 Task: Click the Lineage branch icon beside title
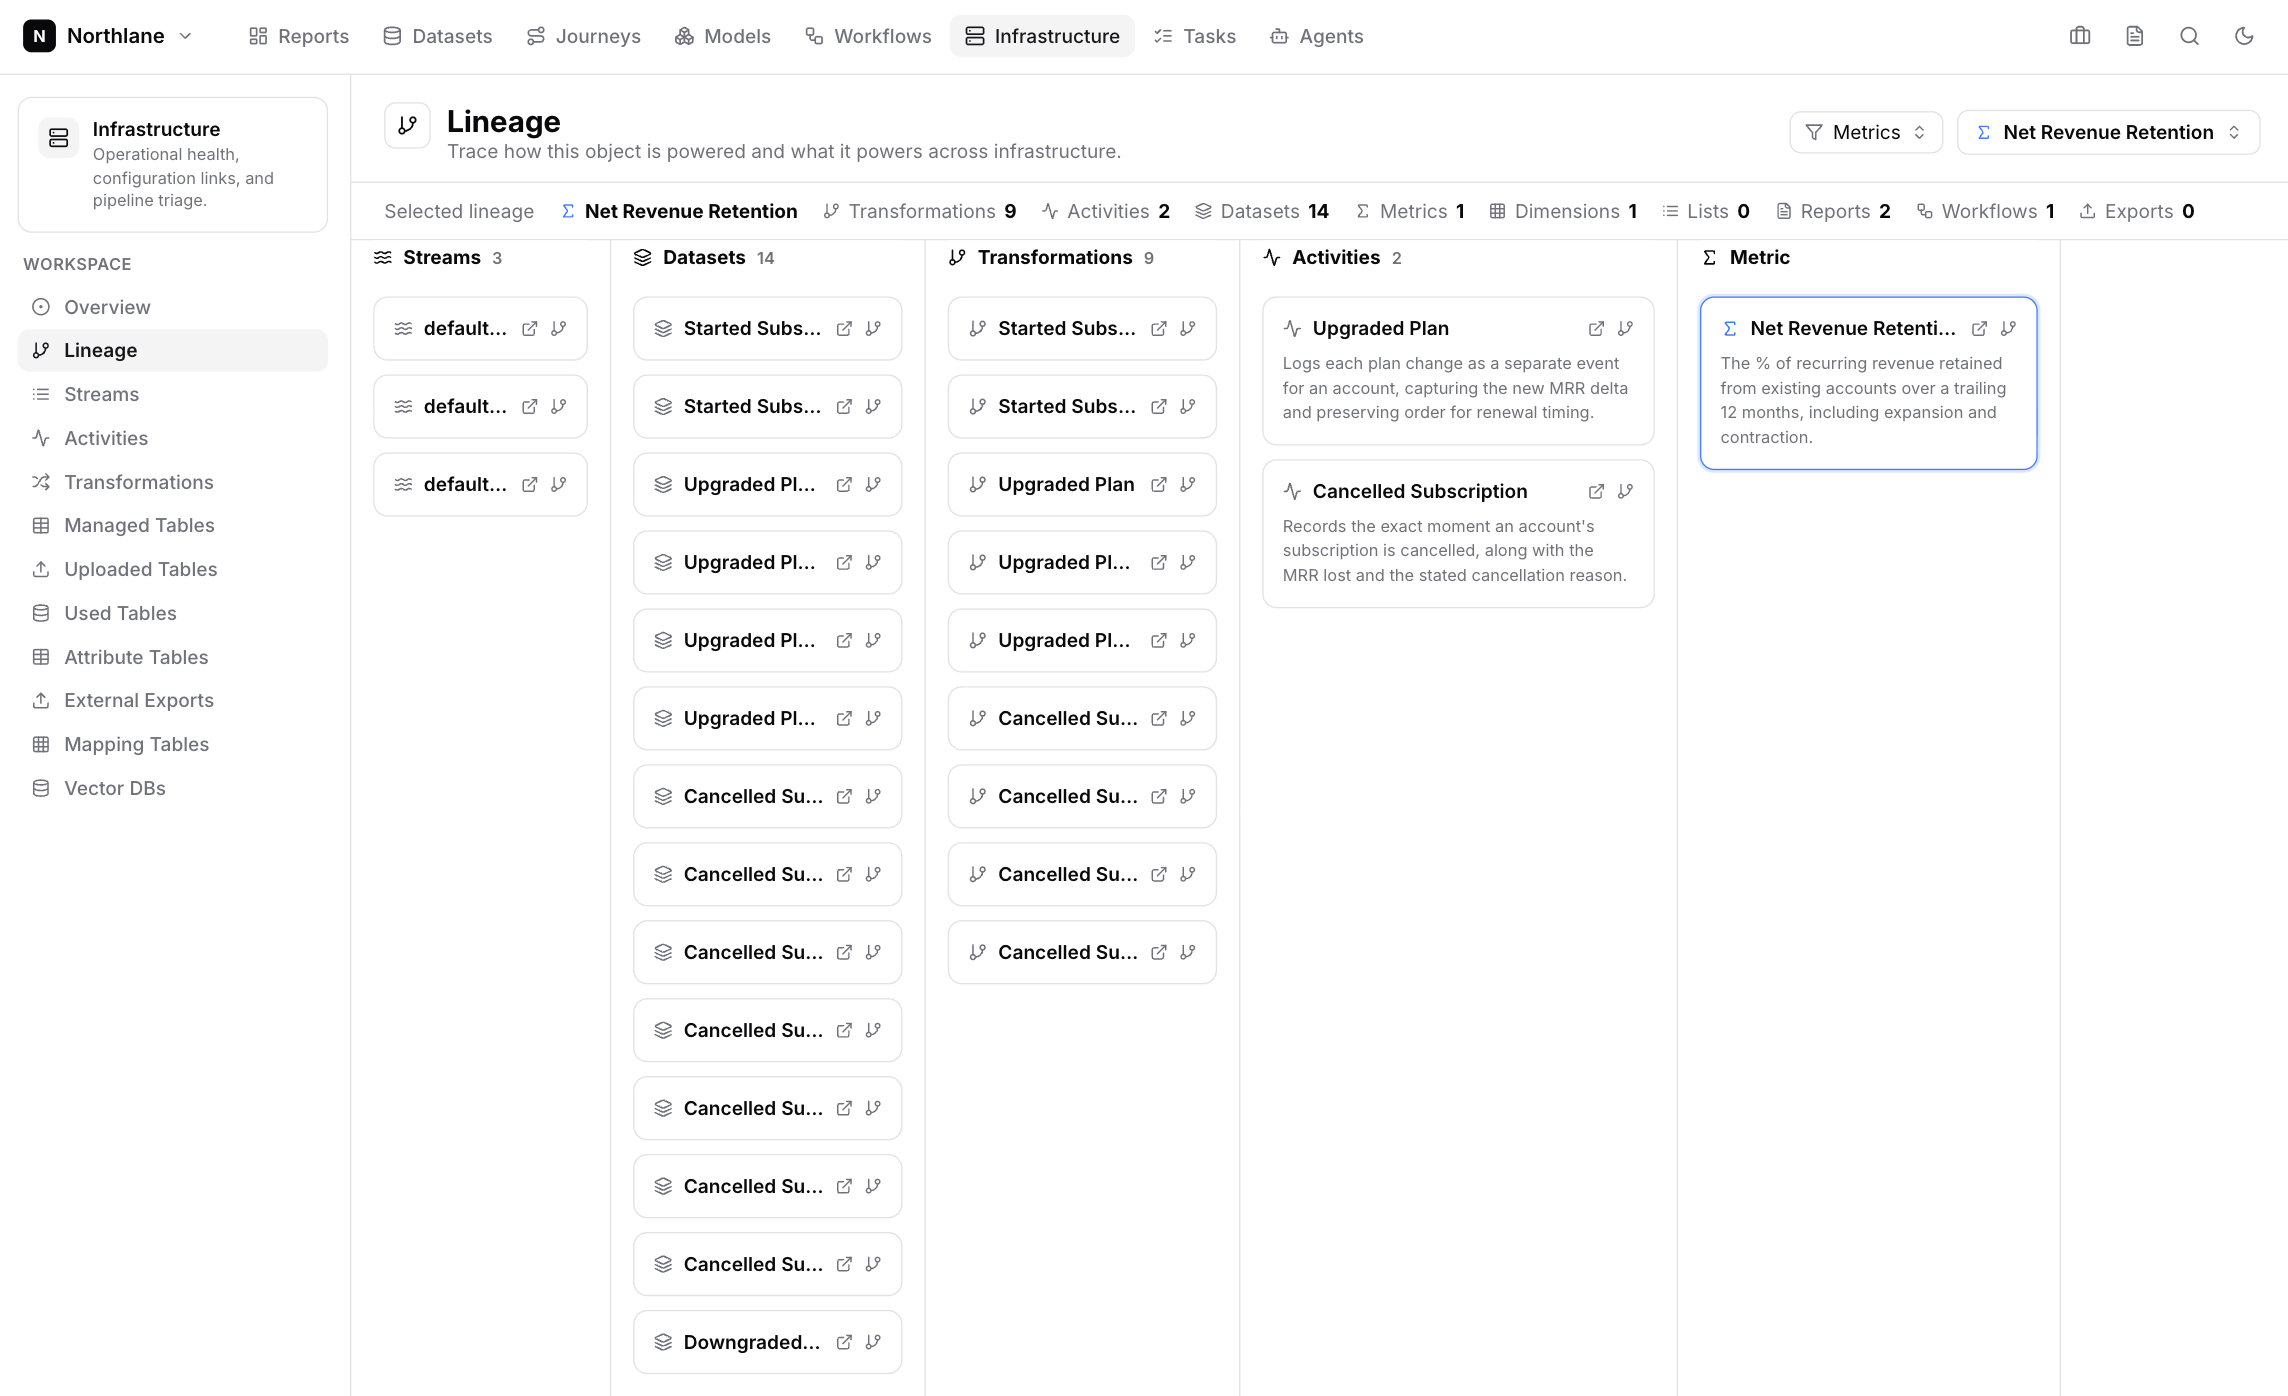[x=407, y=125]
